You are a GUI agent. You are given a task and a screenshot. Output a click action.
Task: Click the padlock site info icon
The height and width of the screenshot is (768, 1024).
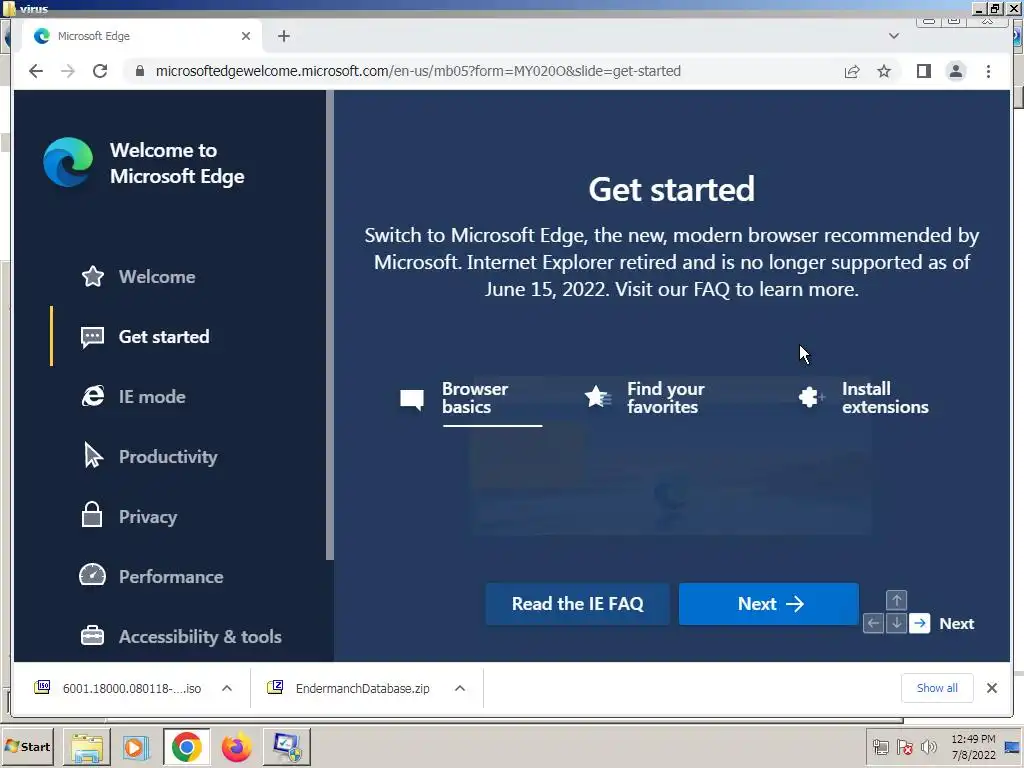pos(139,71)
